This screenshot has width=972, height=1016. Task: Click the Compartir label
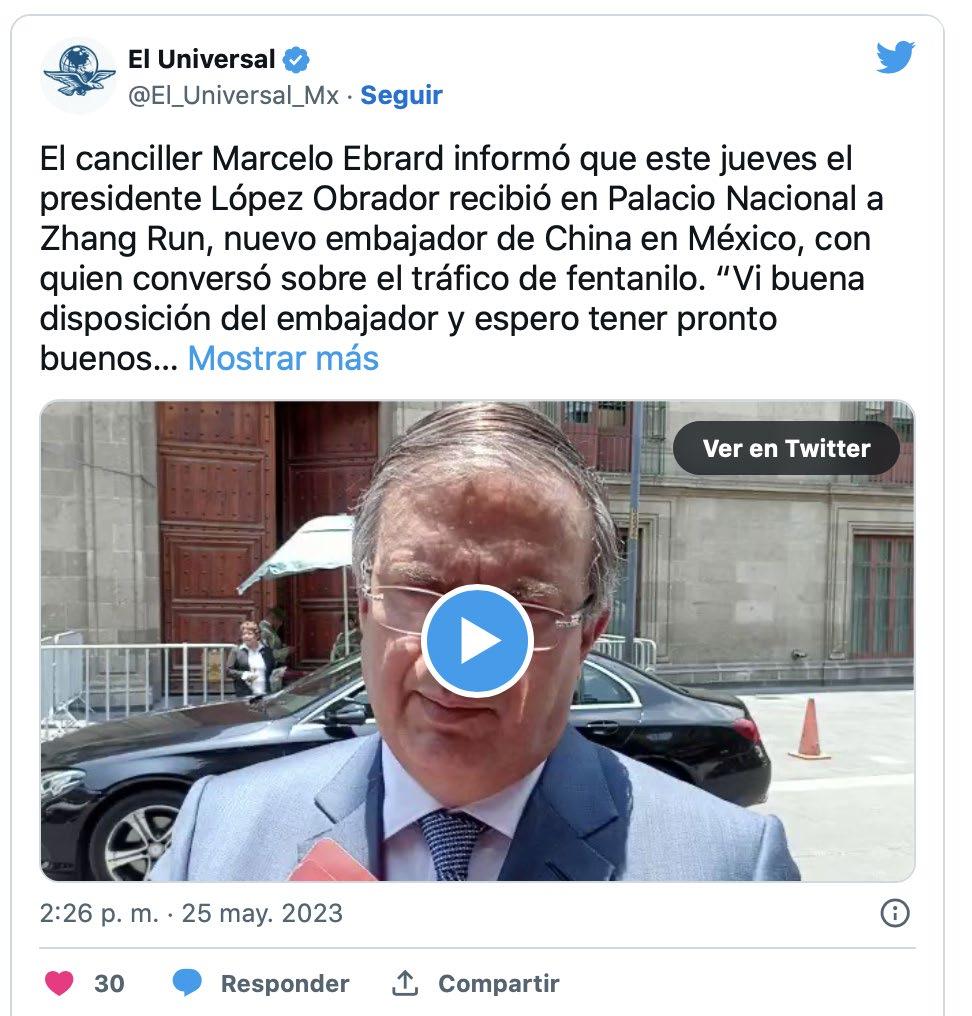499,984
